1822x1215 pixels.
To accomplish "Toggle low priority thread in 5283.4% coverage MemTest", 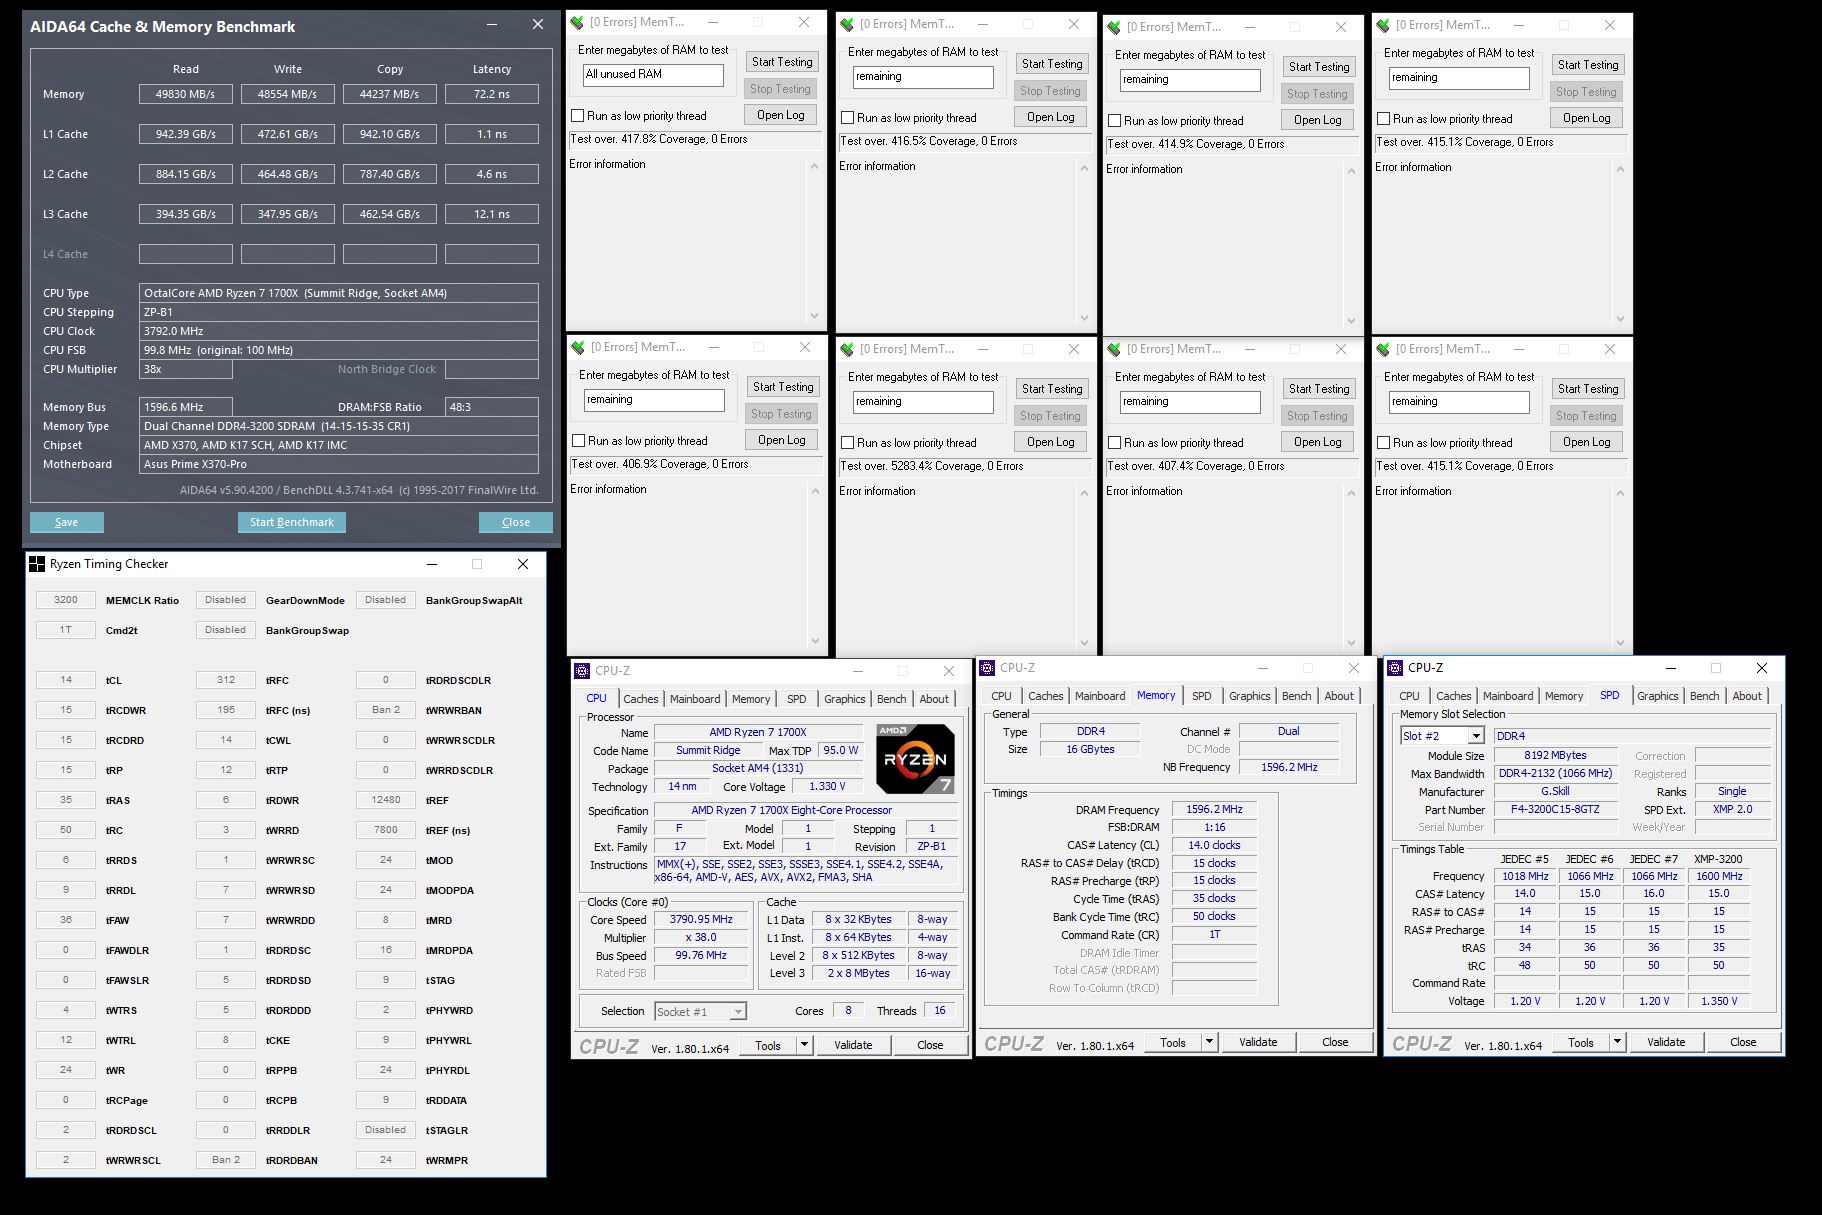I will (847, 443).
